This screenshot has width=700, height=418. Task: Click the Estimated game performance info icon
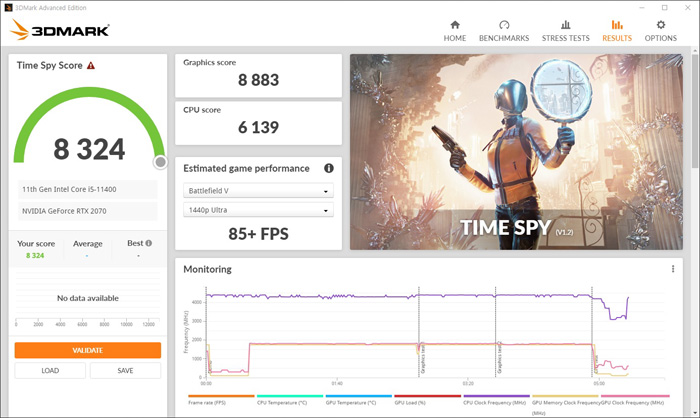point(329,169)
